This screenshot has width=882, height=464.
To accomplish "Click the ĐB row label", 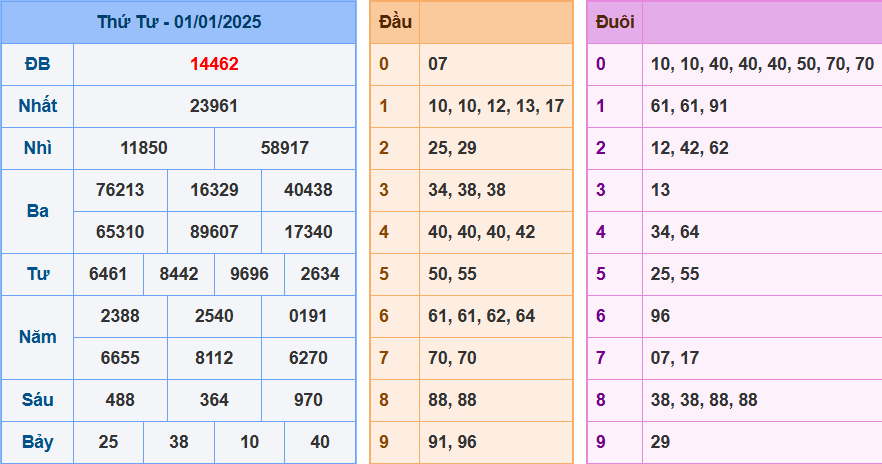I will tap(38, 64).
